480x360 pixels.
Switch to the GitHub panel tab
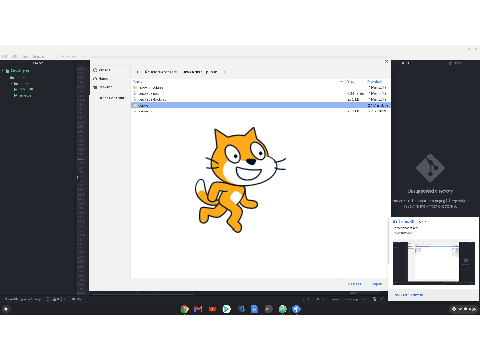click(455, 63)
